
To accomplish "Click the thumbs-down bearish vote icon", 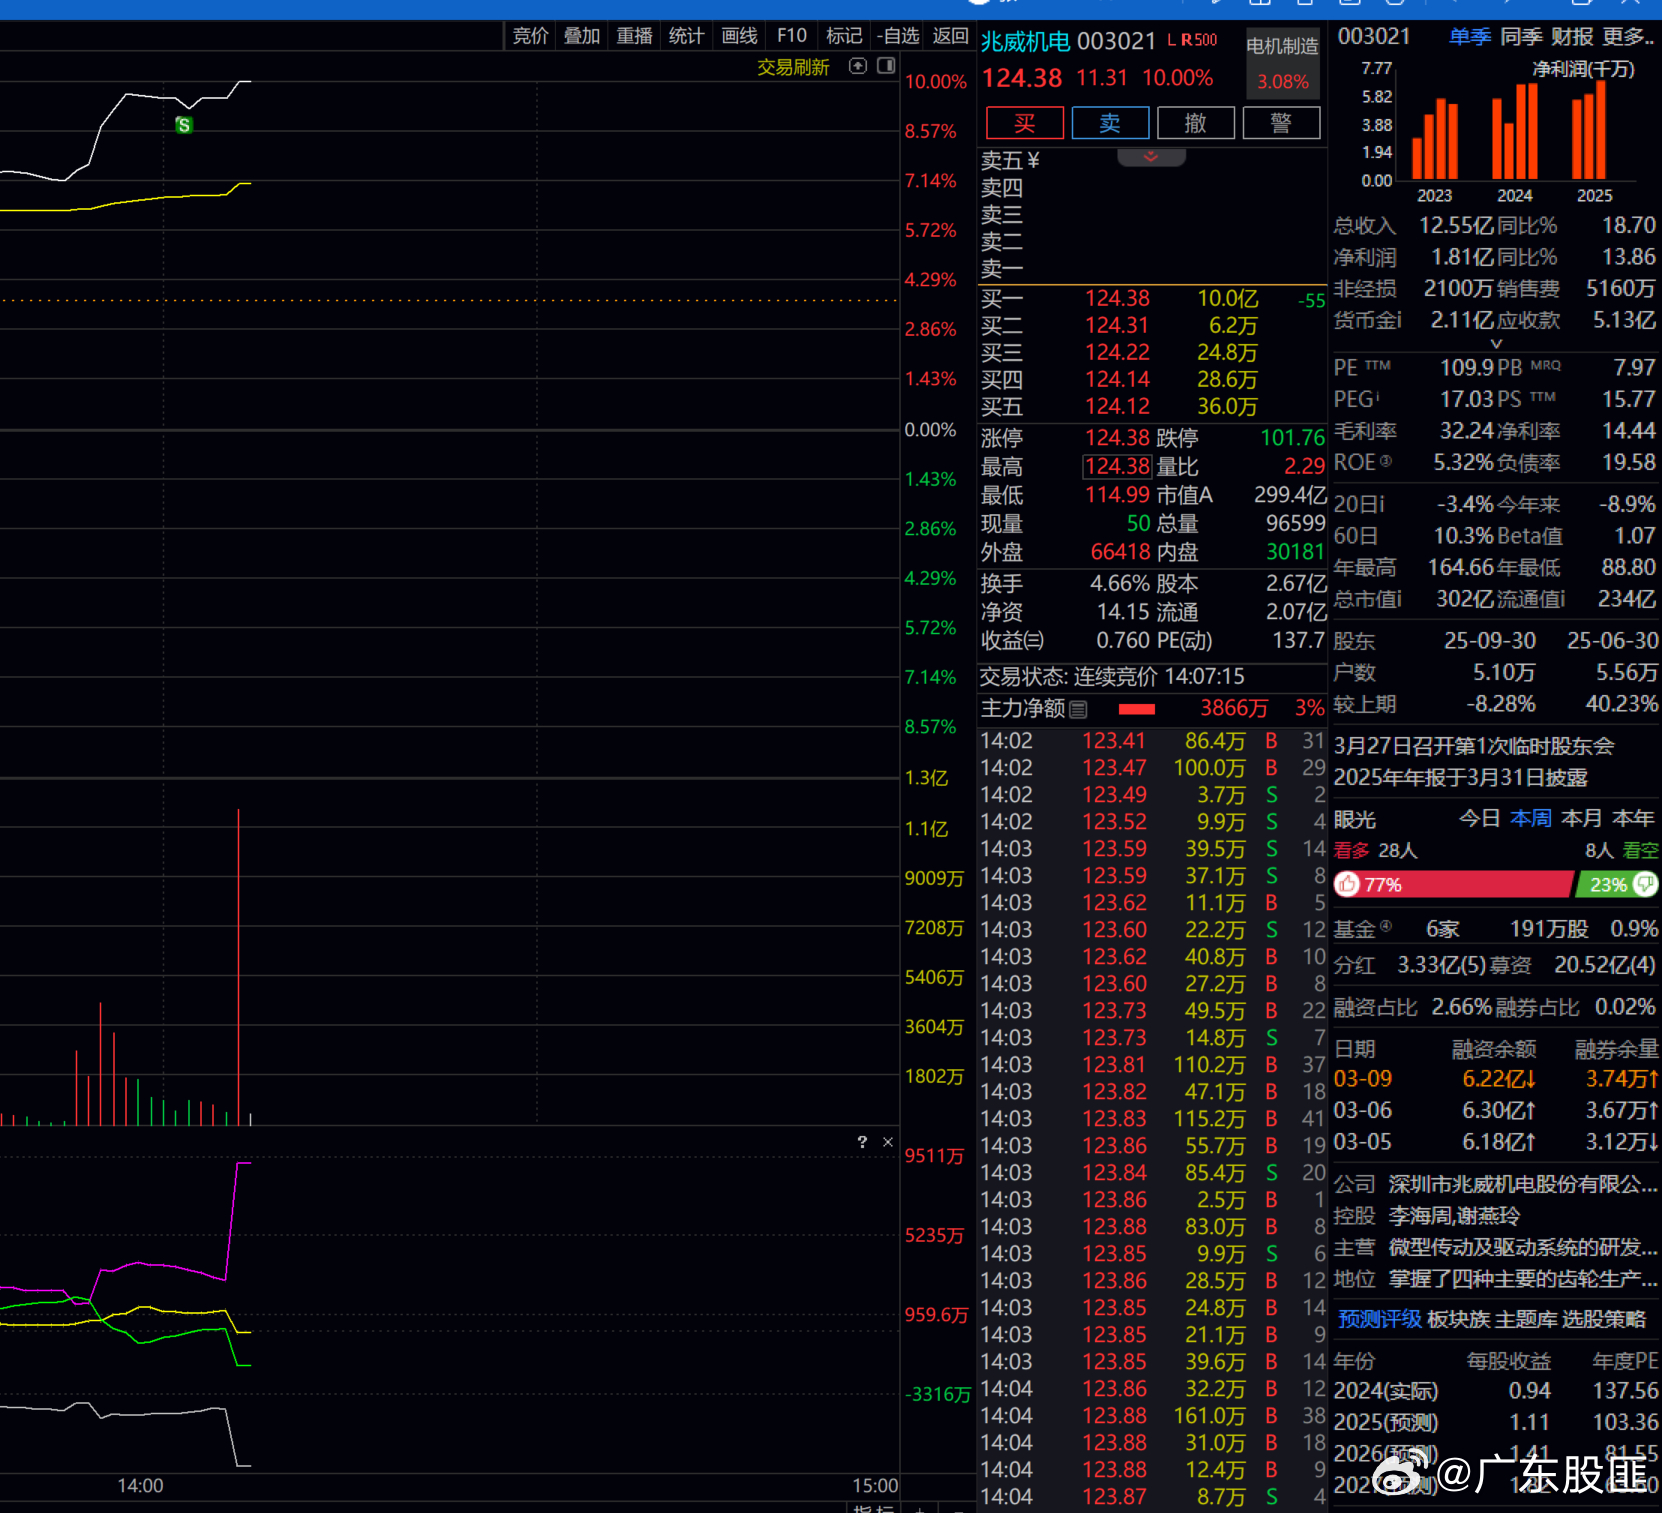I will click(x=1644, y=884).
